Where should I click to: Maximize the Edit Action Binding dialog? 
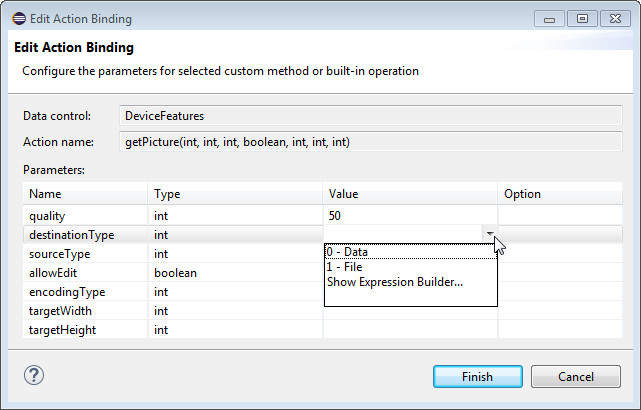click(581, 18)
